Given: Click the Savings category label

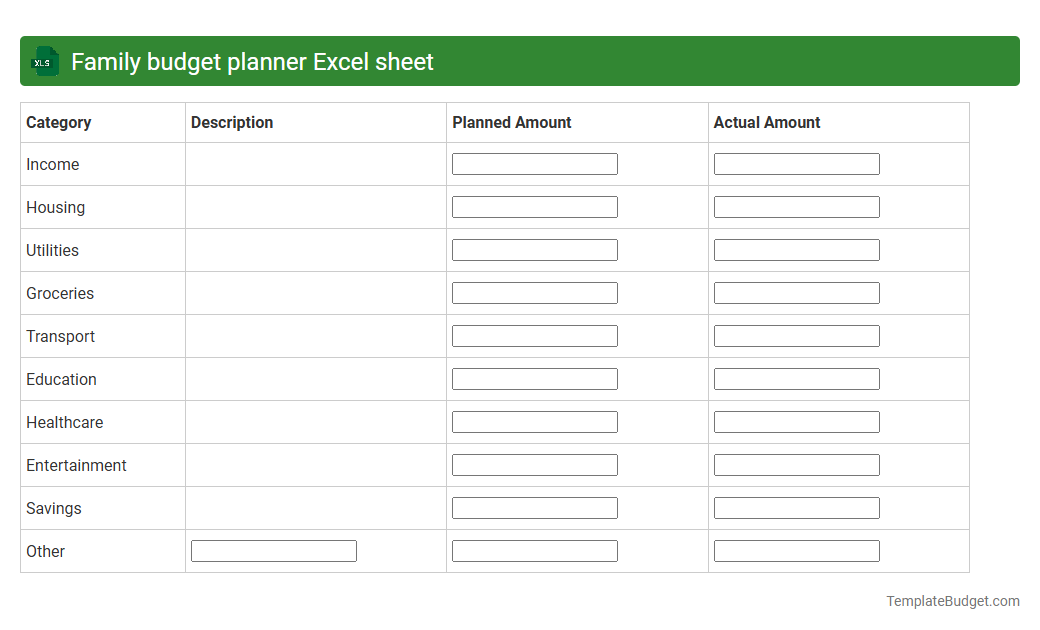Looking at the screenshot, I should 53,508.
